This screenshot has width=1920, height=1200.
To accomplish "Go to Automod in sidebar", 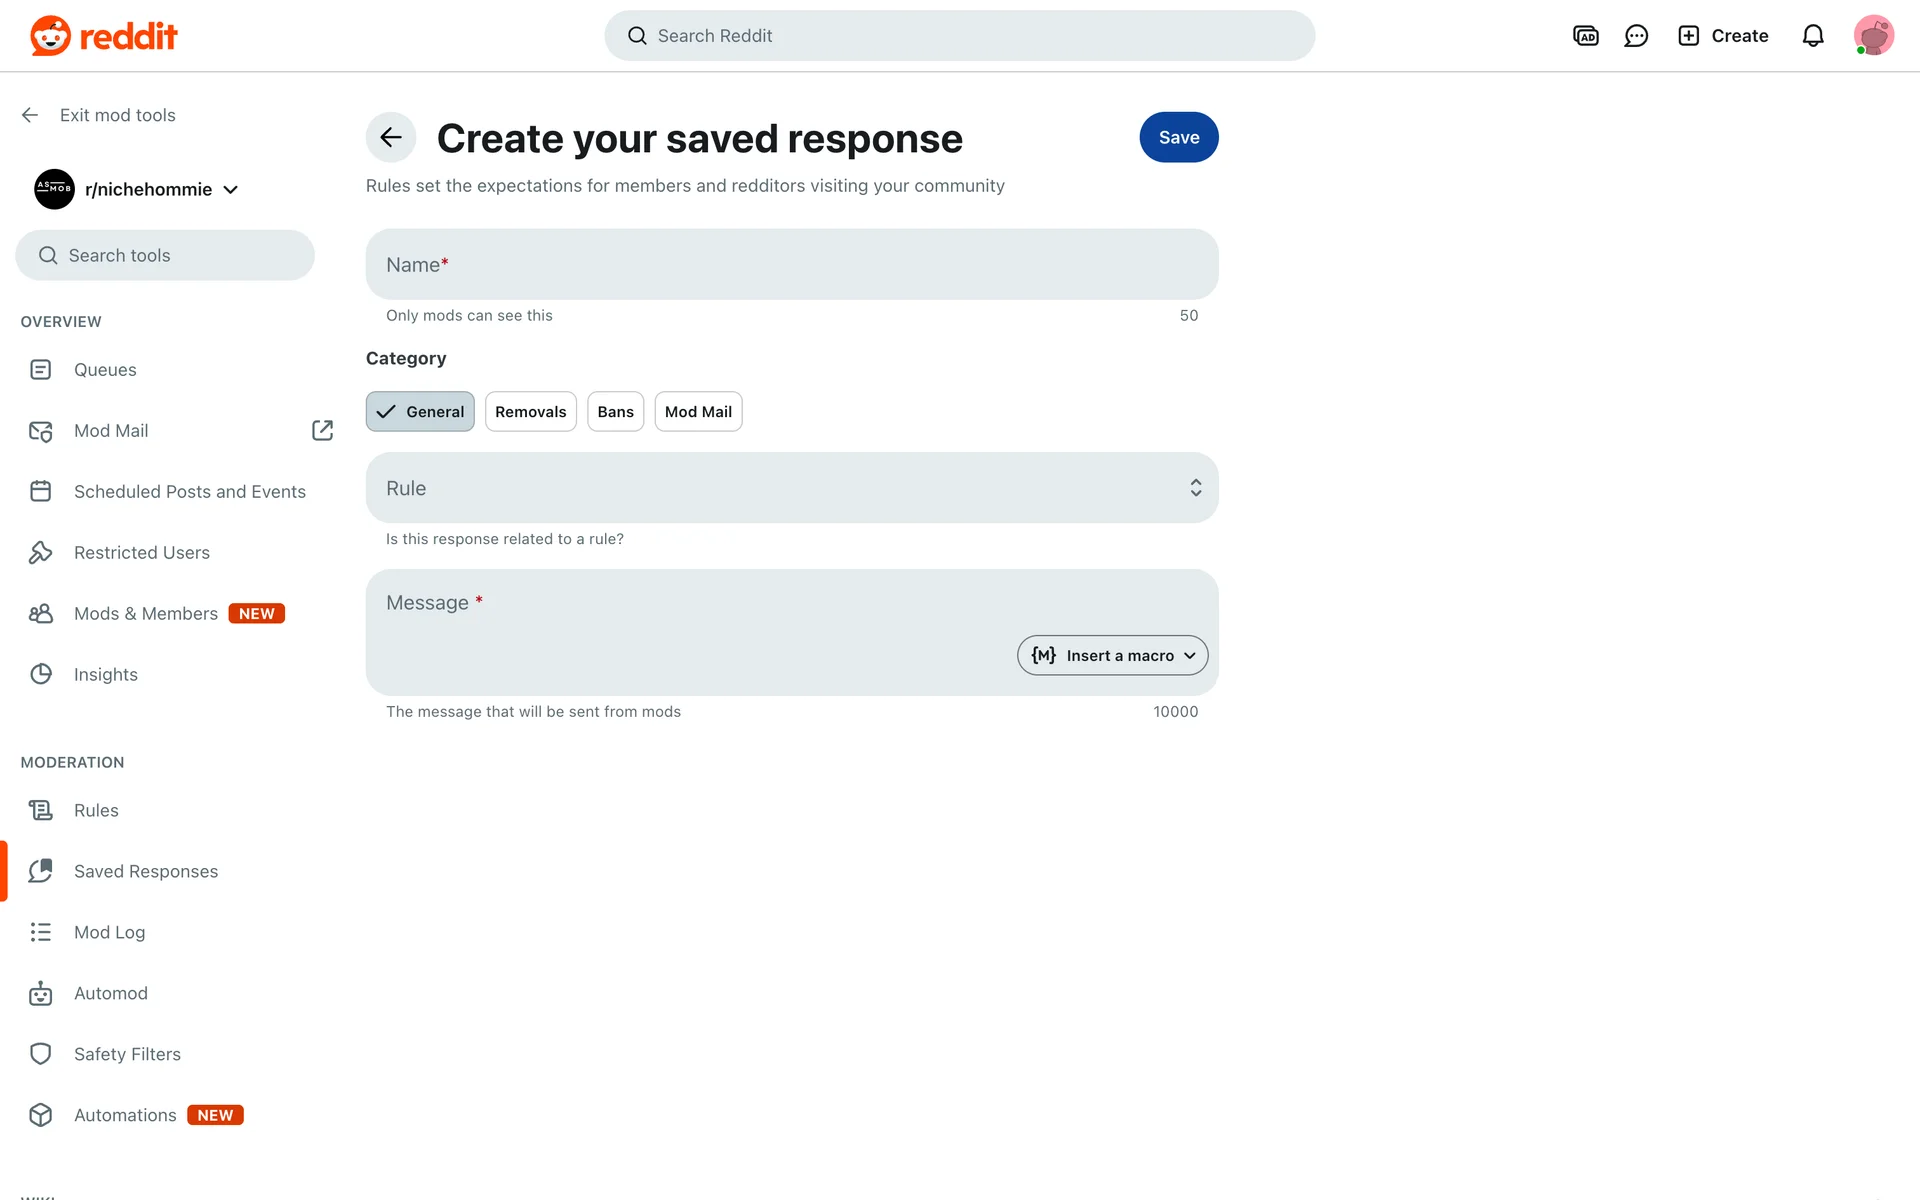I will [110, 993].
